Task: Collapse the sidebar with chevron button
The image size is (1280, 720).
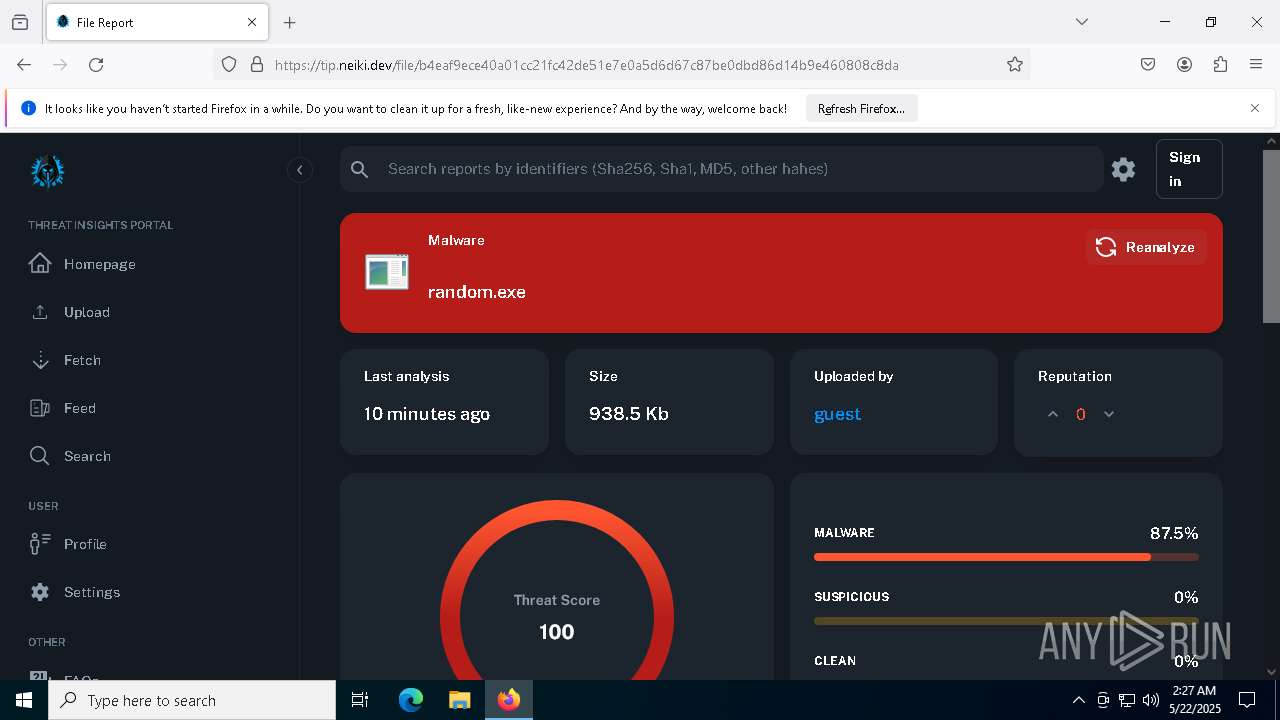Action: [299, 170]
